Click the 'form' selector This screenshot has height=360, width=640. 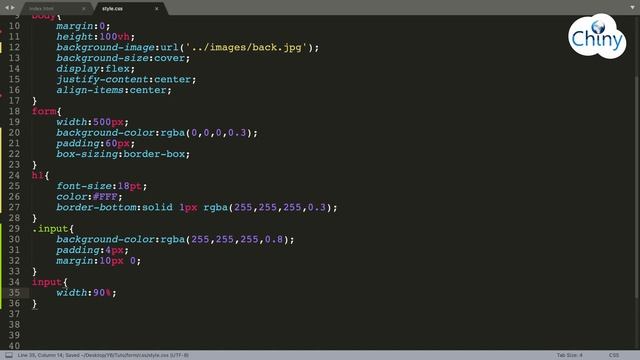click(44, 111)
